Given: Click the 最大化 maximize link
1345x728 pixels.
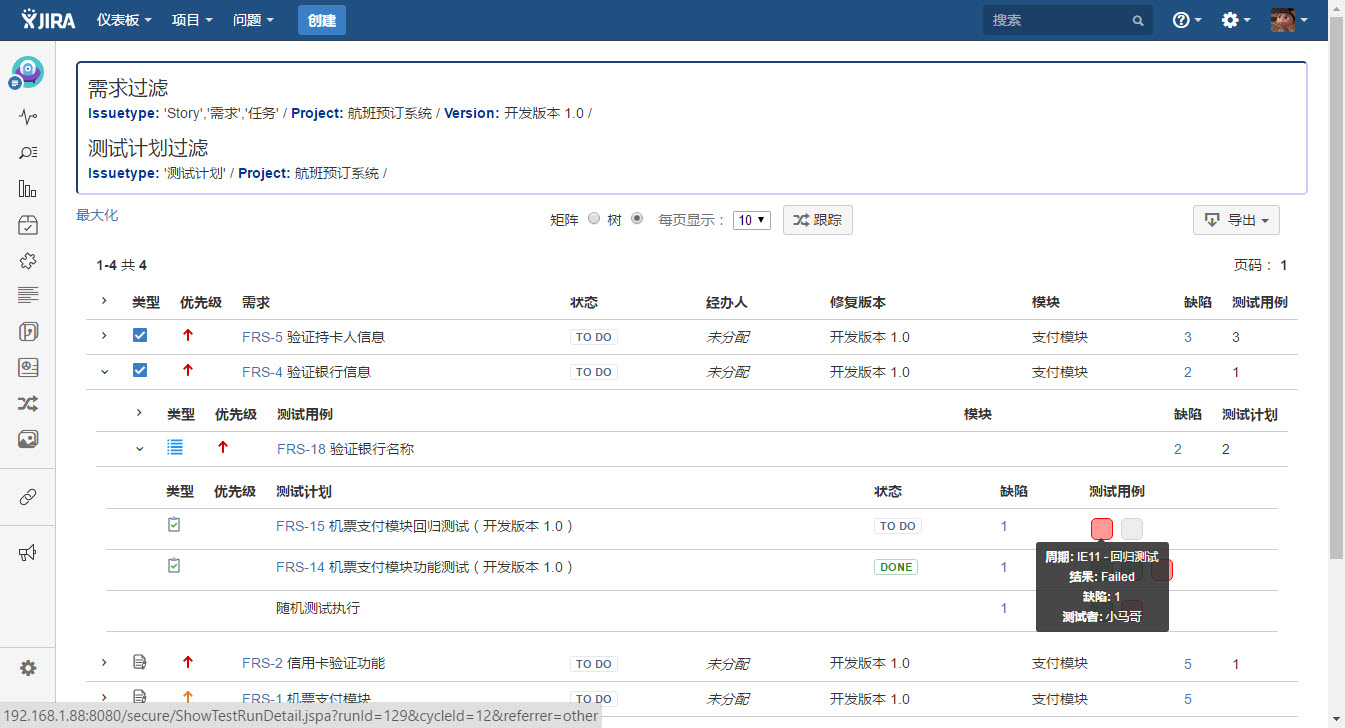Looking at the screenshot, I should (97, 215).
